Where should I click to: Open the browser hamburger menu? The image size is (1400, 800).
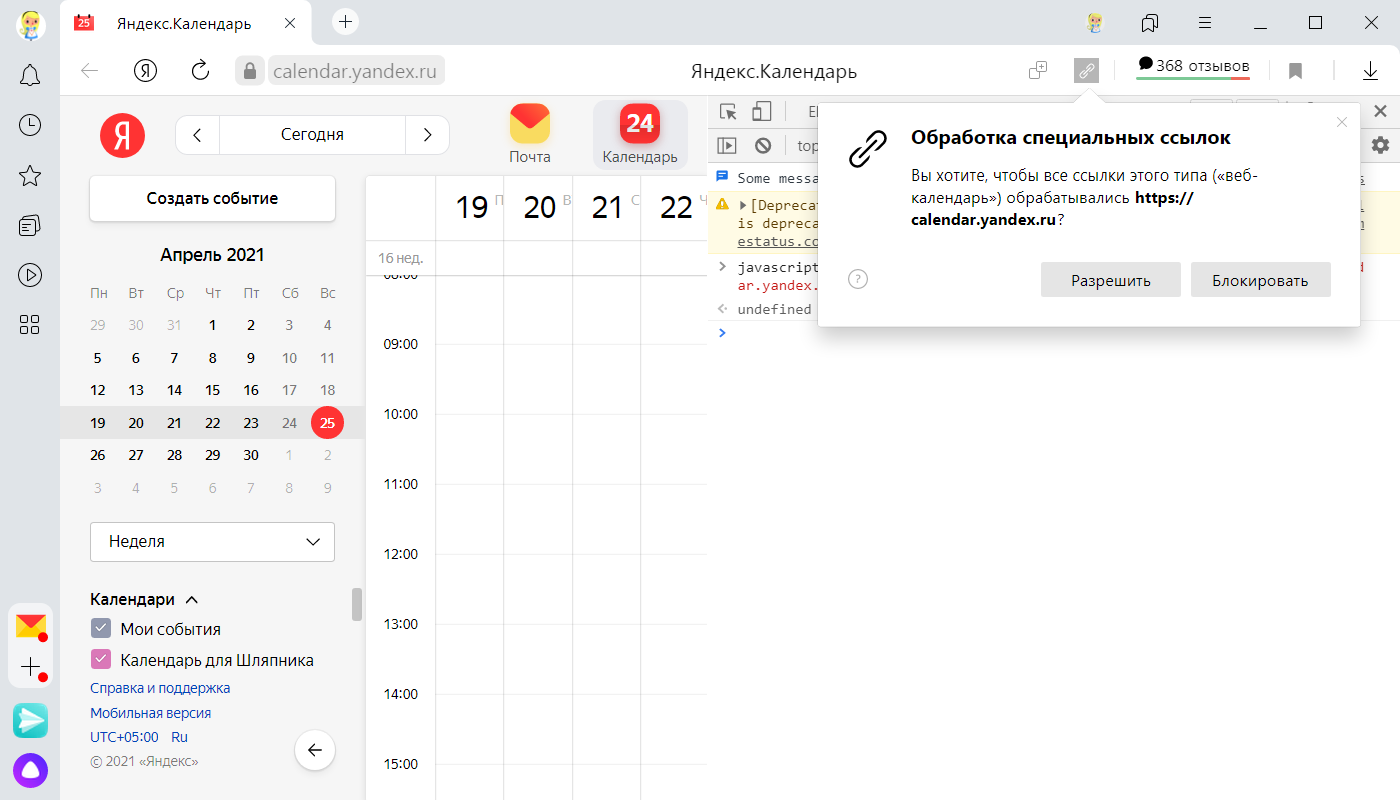point(1206,22)
